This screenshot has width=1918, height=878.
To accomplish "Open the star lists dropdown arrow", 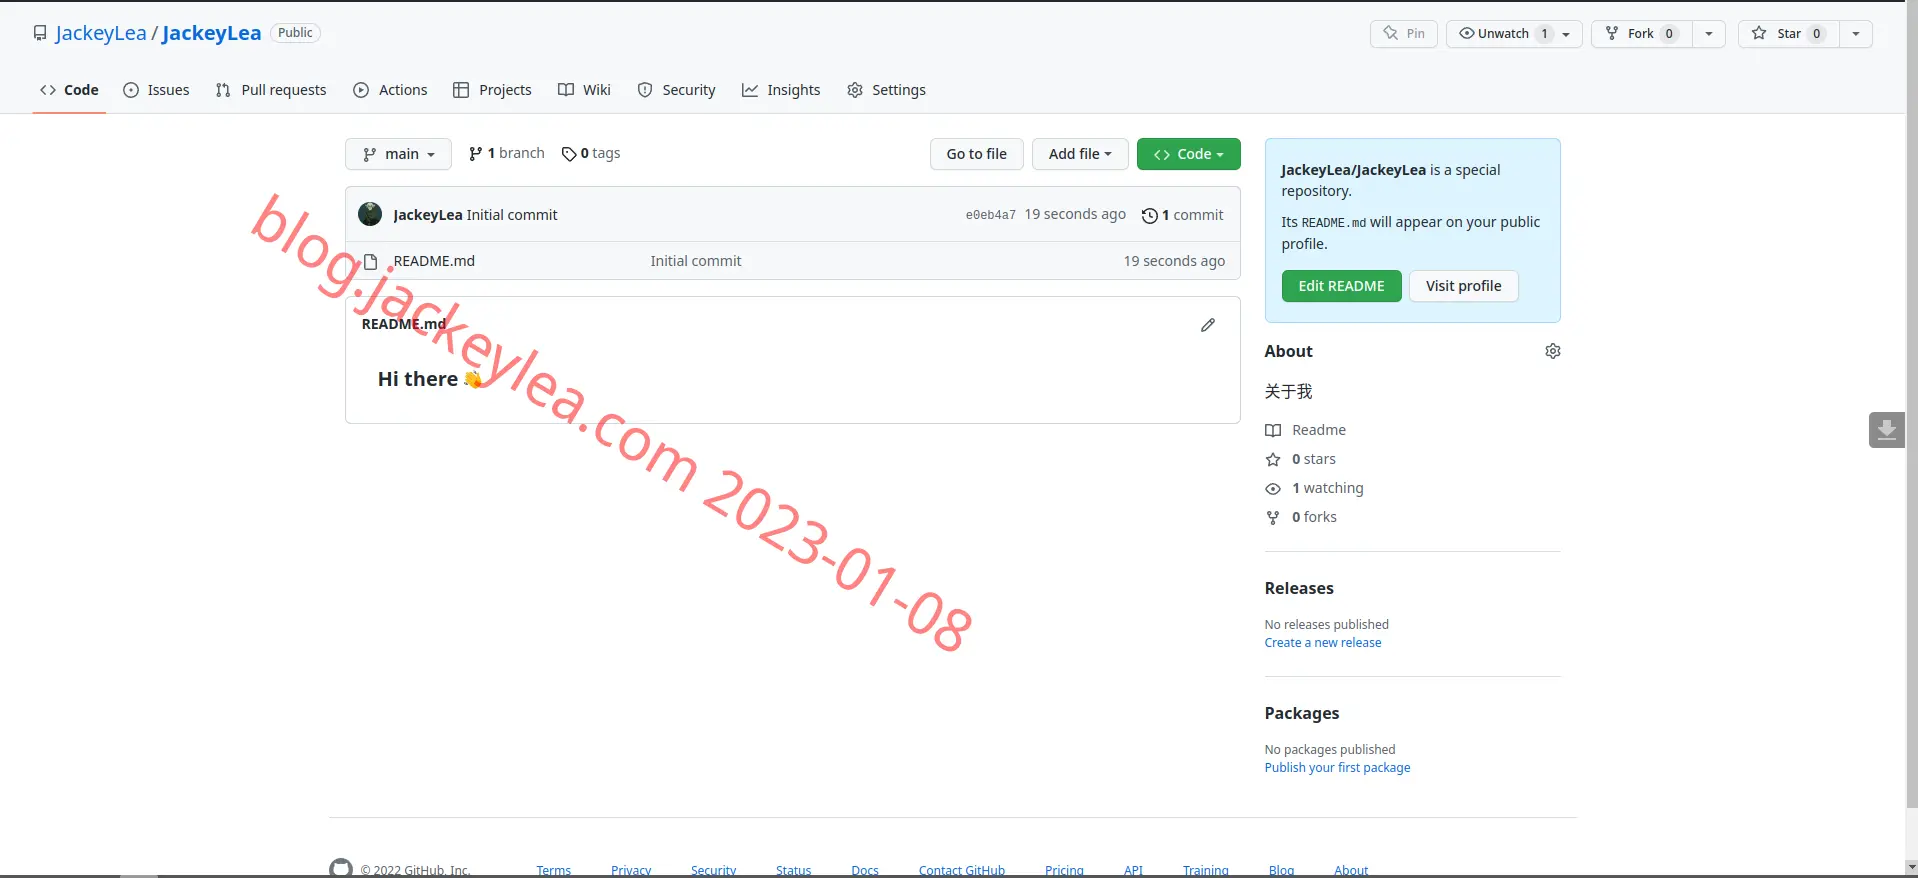I will coord(1856,34).
